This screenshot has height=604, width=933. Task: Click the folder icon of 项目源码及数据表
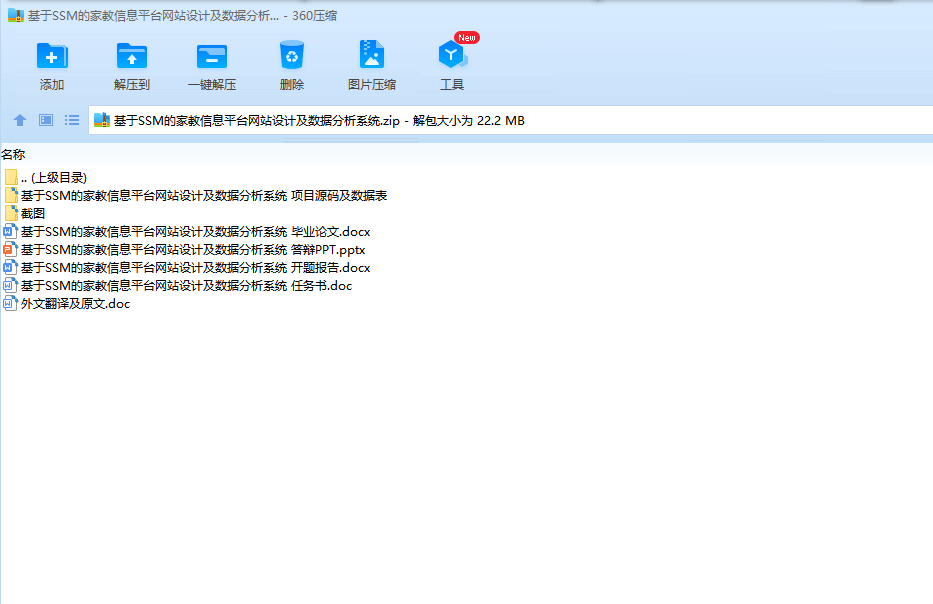click(x=11, y=195)
